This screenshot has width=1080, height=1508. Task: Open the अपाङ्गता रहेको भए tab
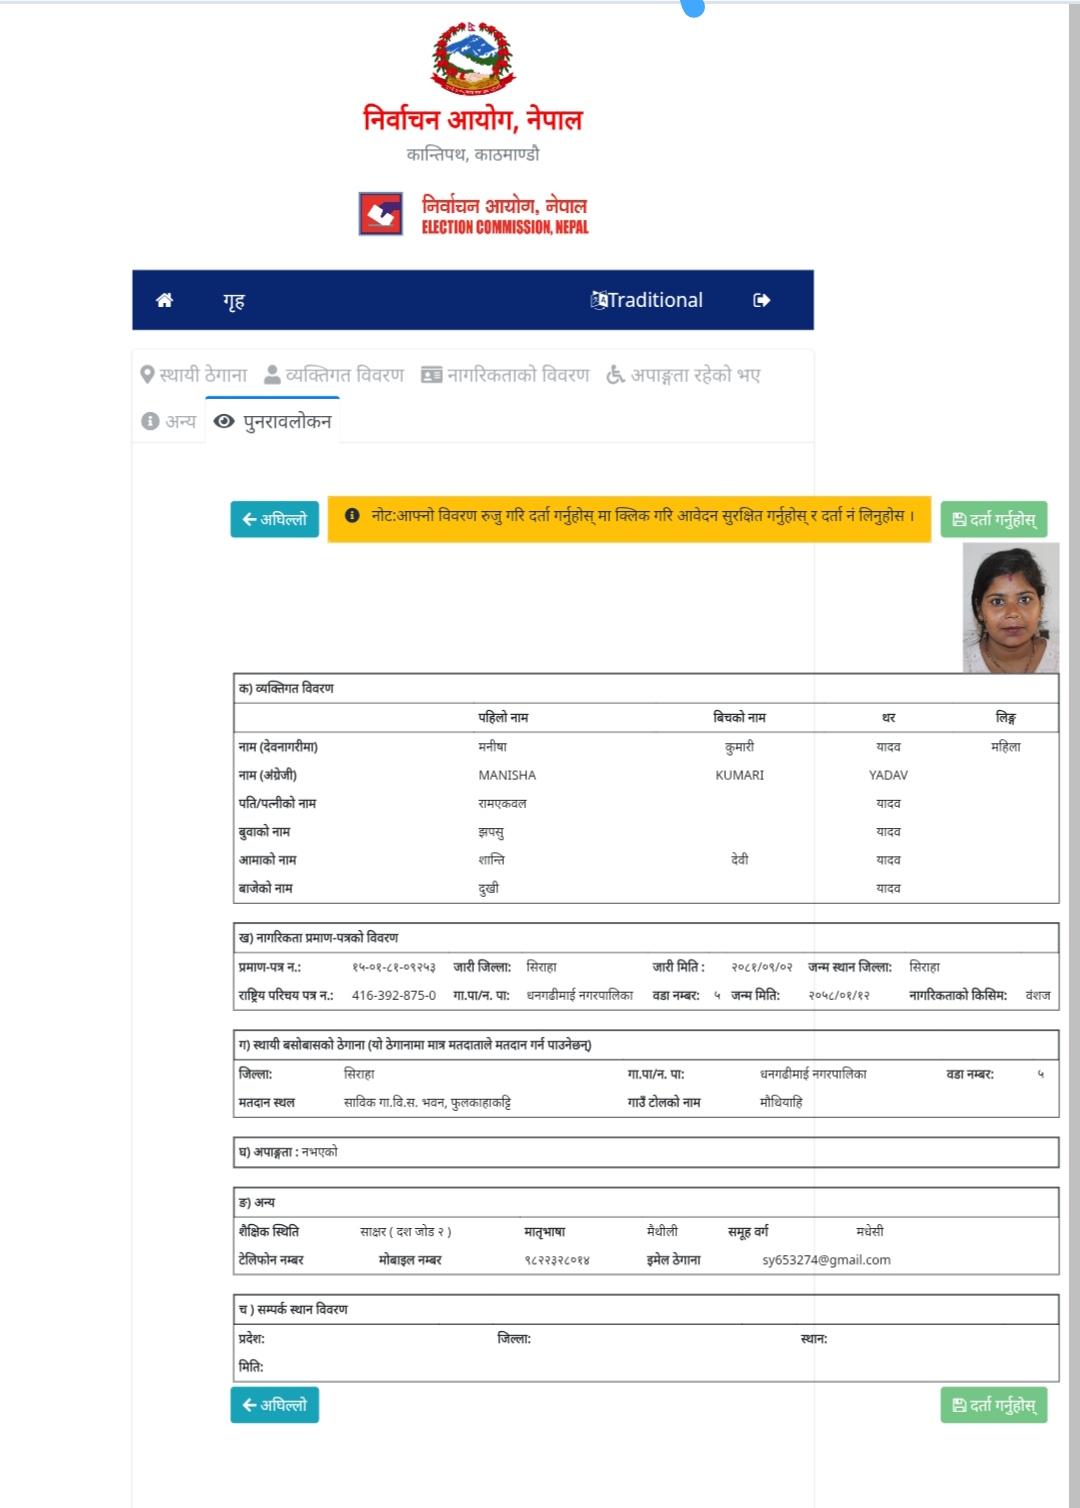[x=684, y=375]
